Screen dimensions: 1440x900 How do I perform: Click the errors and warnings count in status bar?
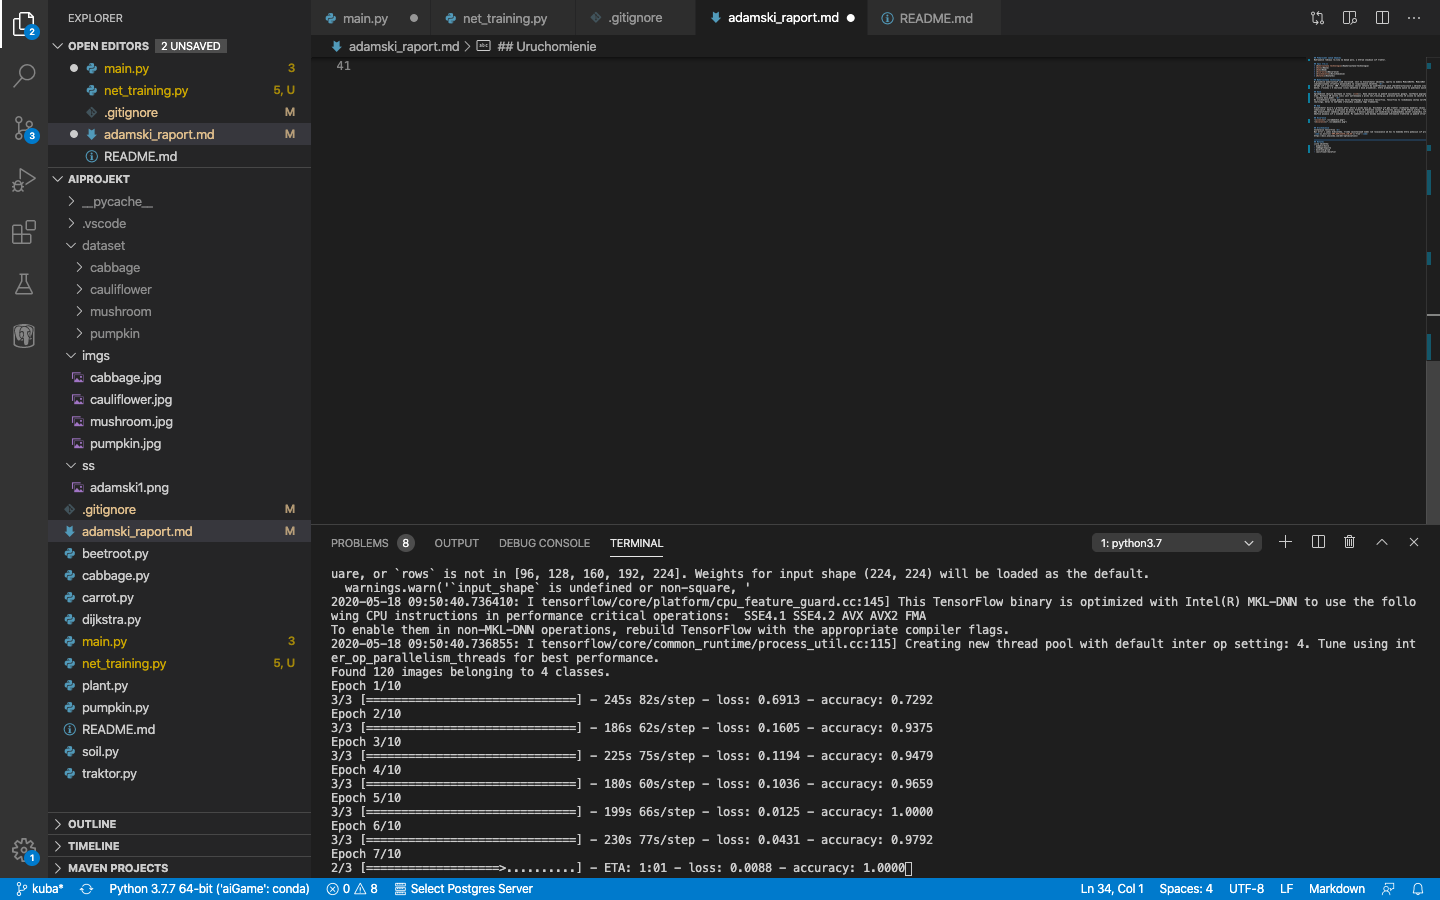[352, 889]
